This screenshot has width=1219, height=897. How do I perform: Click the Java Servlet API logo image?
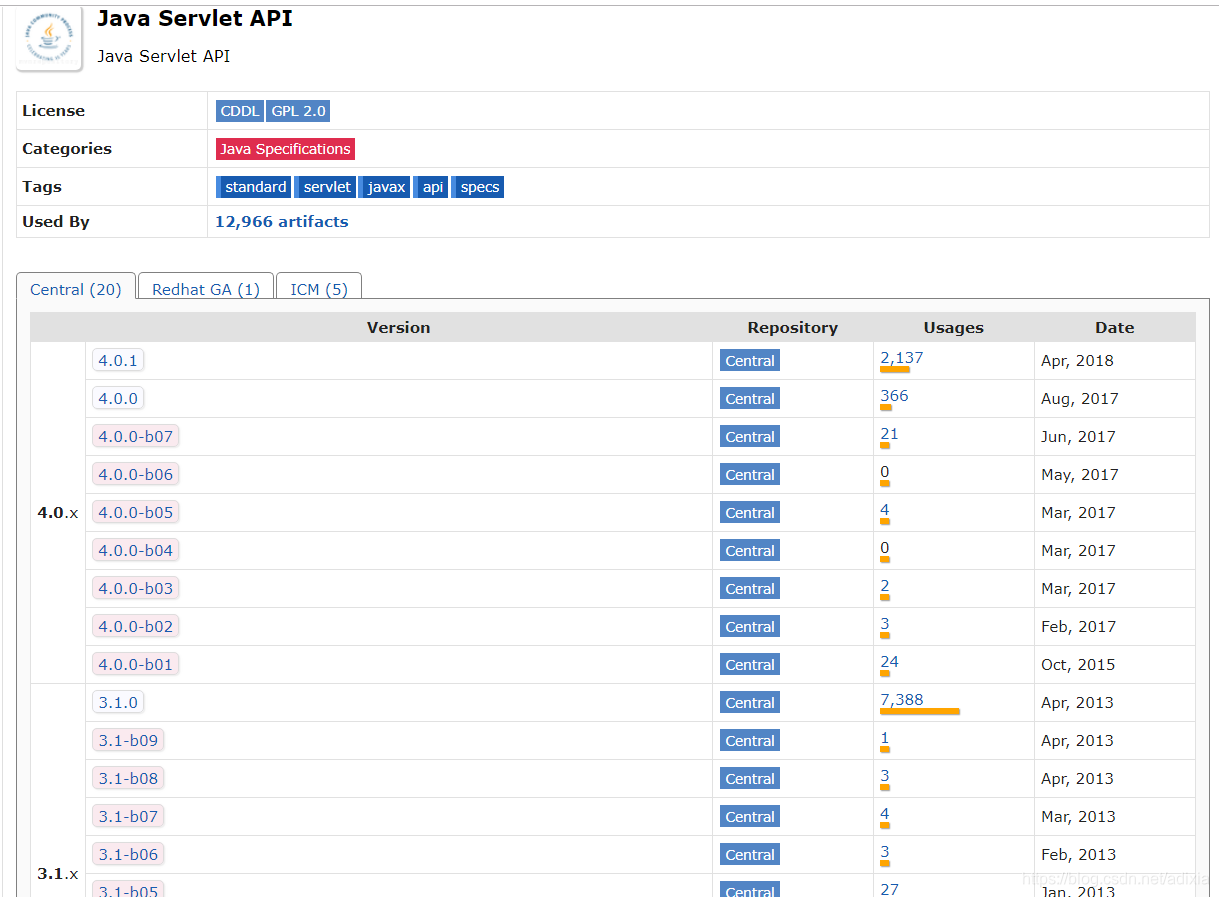(49, 39)
